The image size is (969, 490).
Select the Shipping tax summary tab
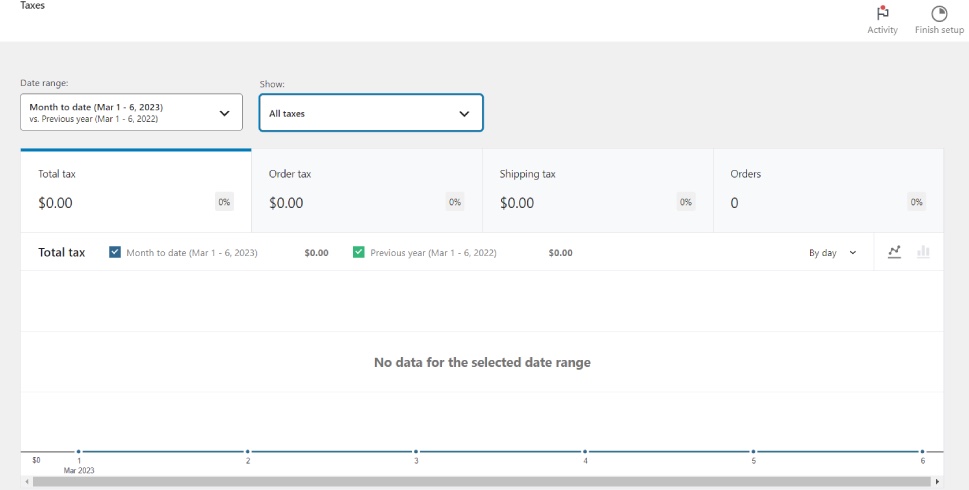[x=597, y=190]
